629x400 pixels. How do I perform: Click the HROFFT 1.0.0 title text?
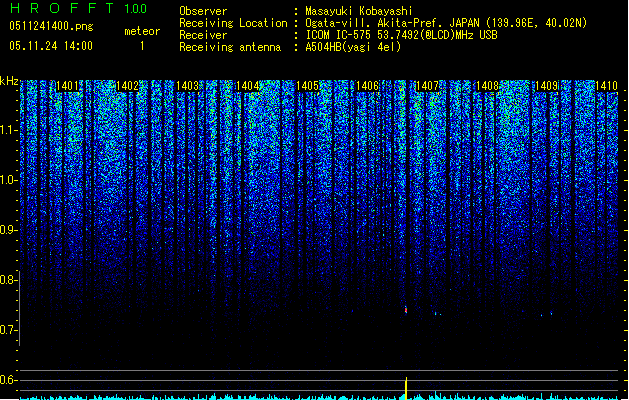coord(78,8)
